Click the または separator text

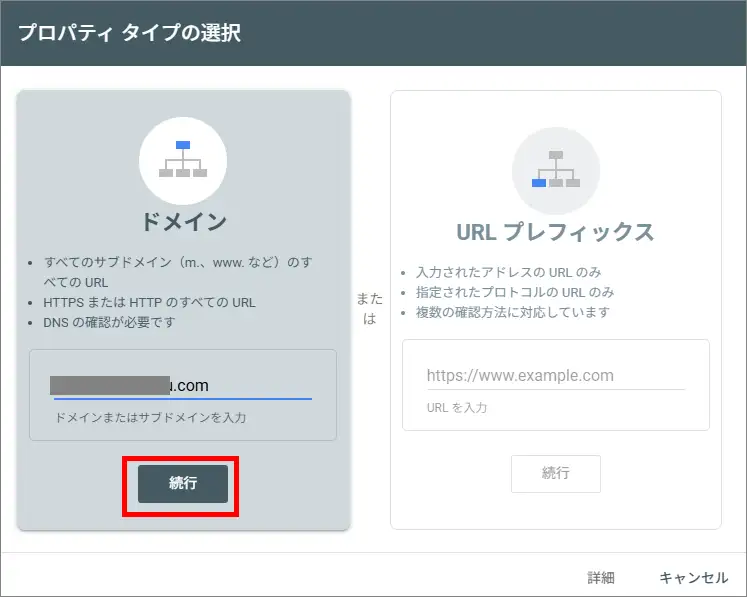pyautogui.click(x=369, y=309)
